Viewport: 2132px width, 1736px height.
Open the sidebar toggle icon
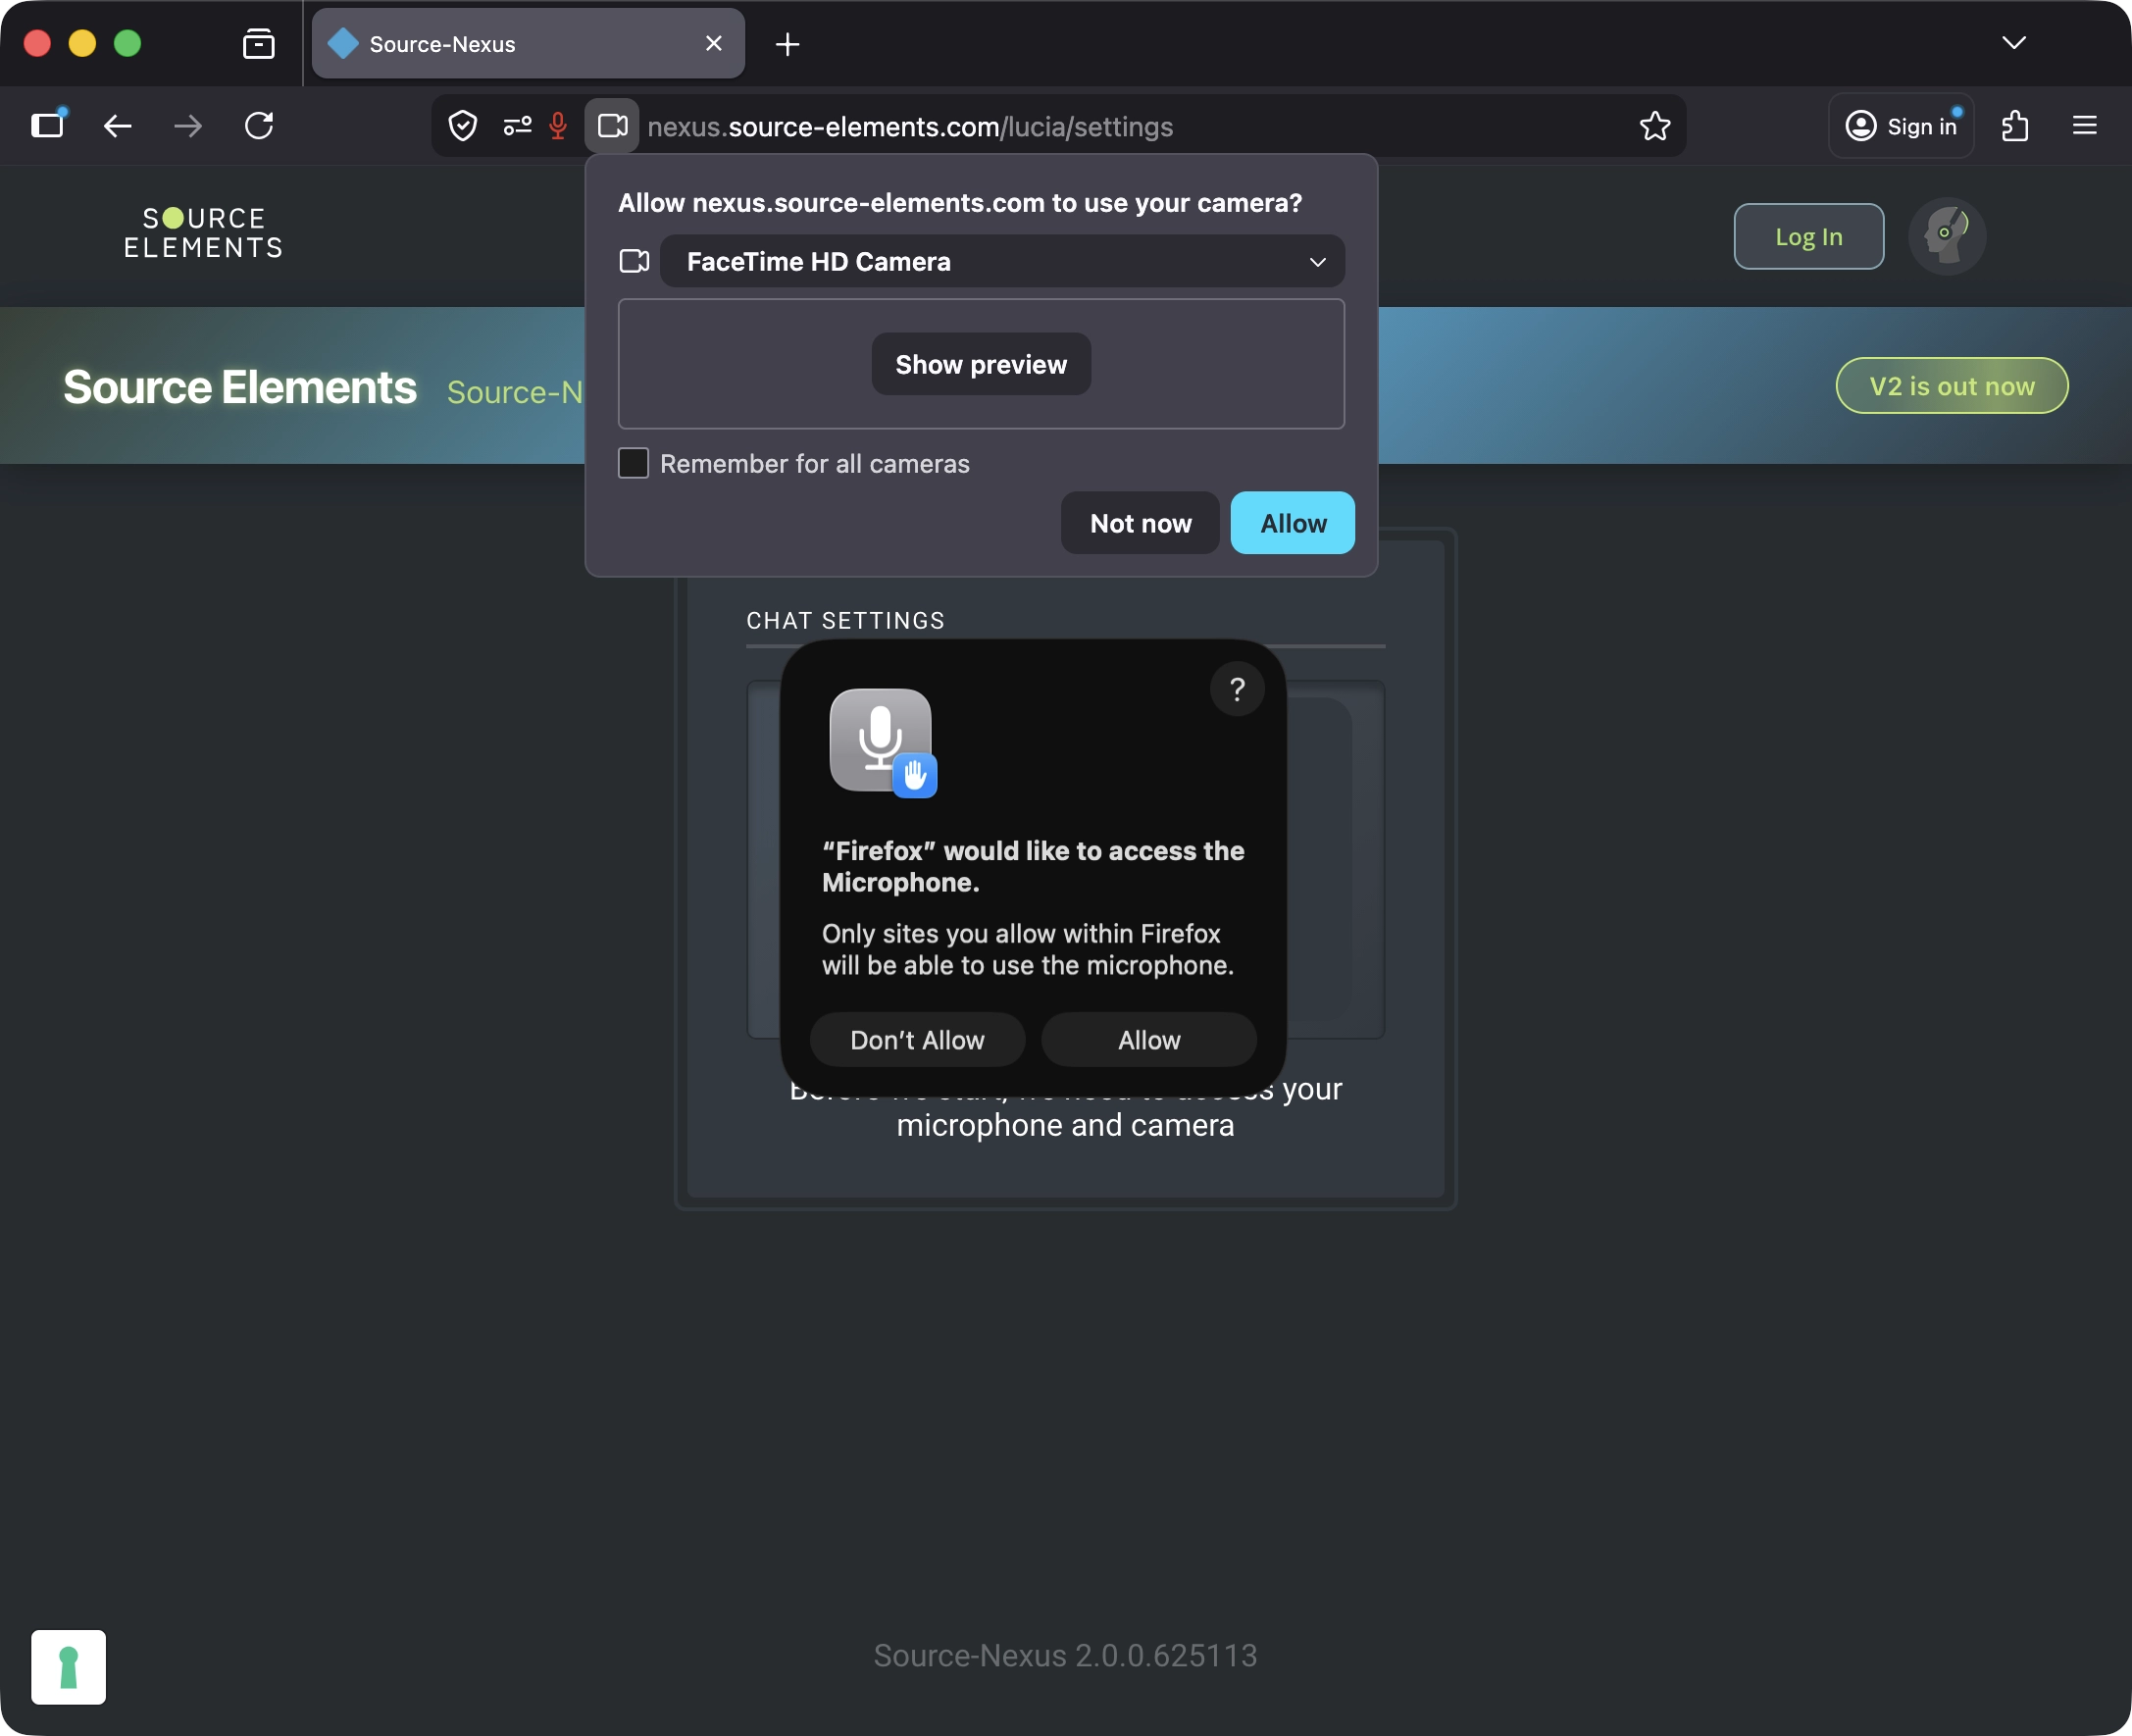click(48, 125)
